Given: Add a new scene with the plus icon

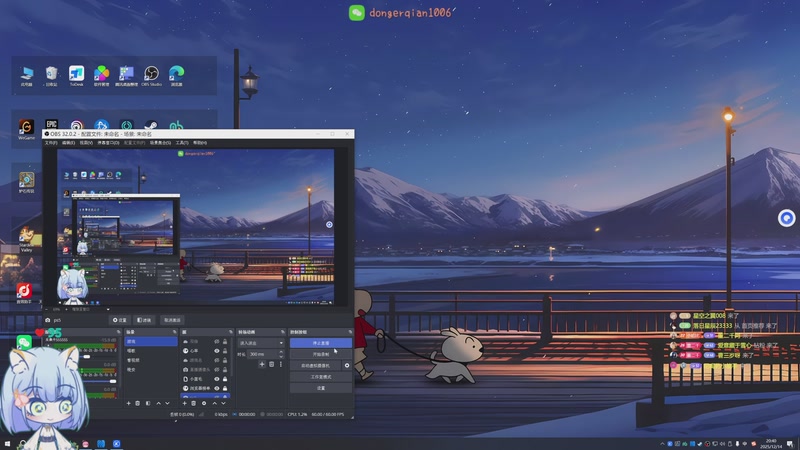Looking at the screenshot, I should pos(129,404).
